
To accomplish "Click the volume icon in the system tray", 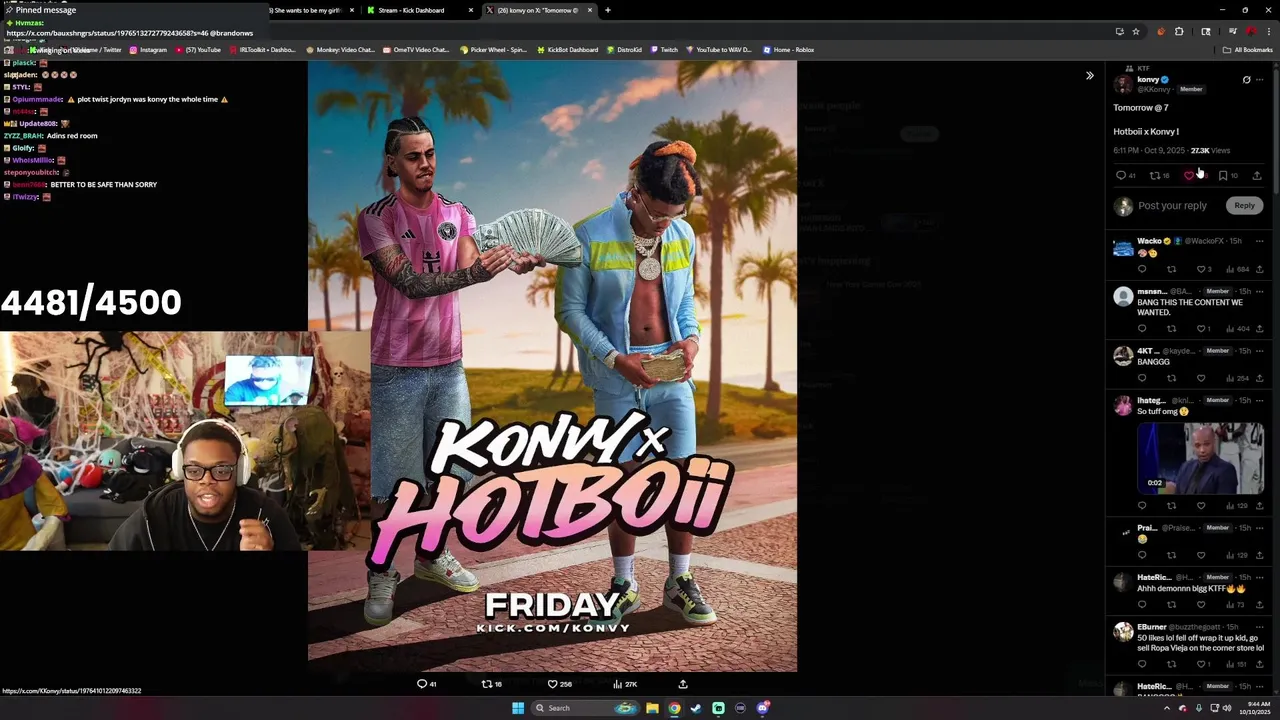I will click(x=1227, y=708).
